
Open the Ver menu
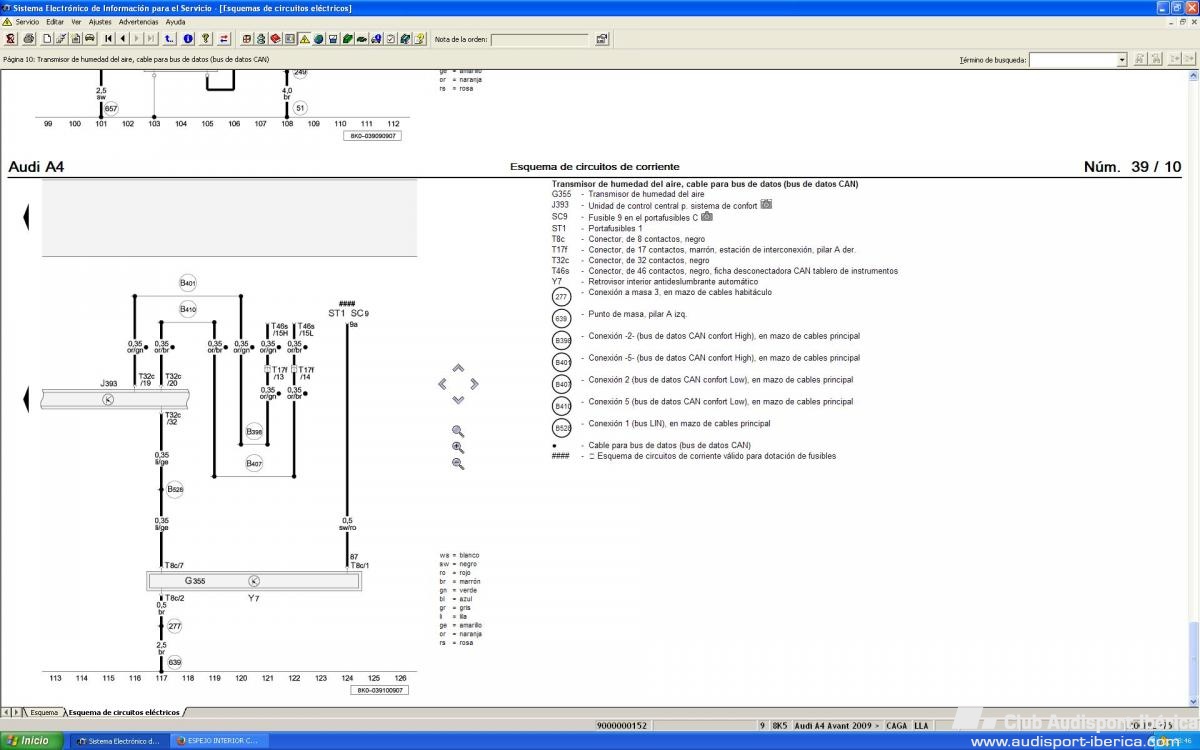coord(76,21)
